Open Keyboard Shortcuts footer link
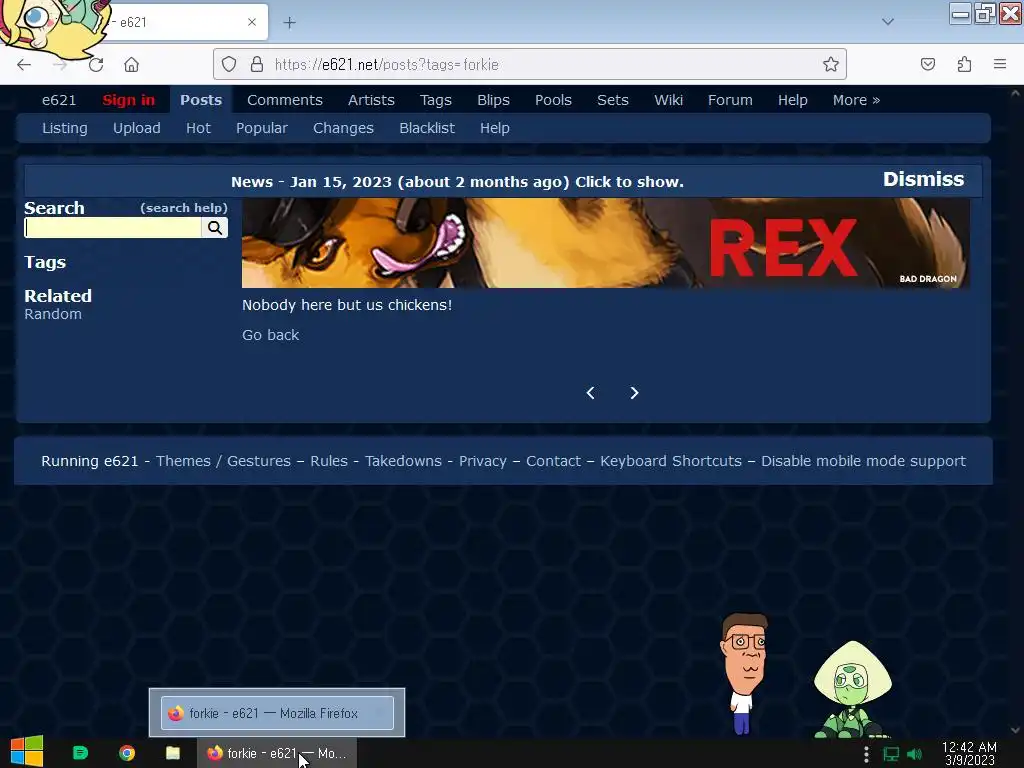The height and width of the screenshot is (768, 1024). (671, 460)
